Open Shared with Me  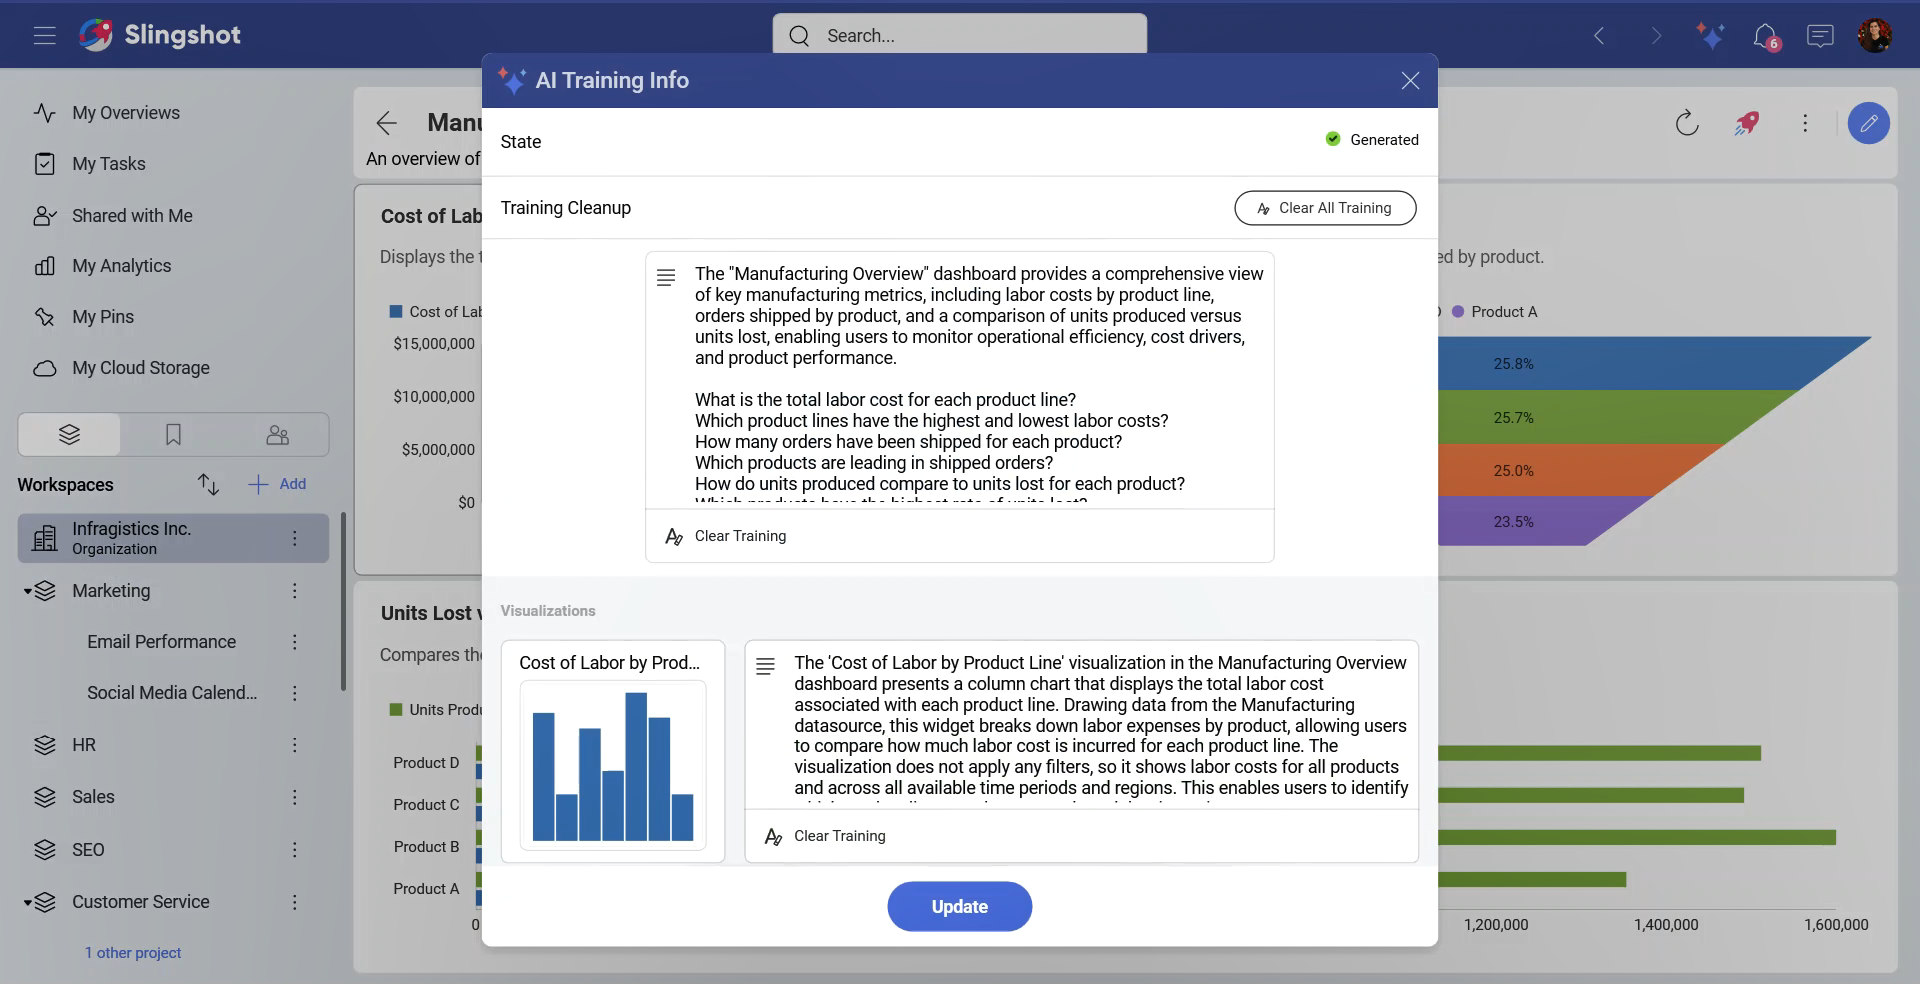click(x=132, y=216)
